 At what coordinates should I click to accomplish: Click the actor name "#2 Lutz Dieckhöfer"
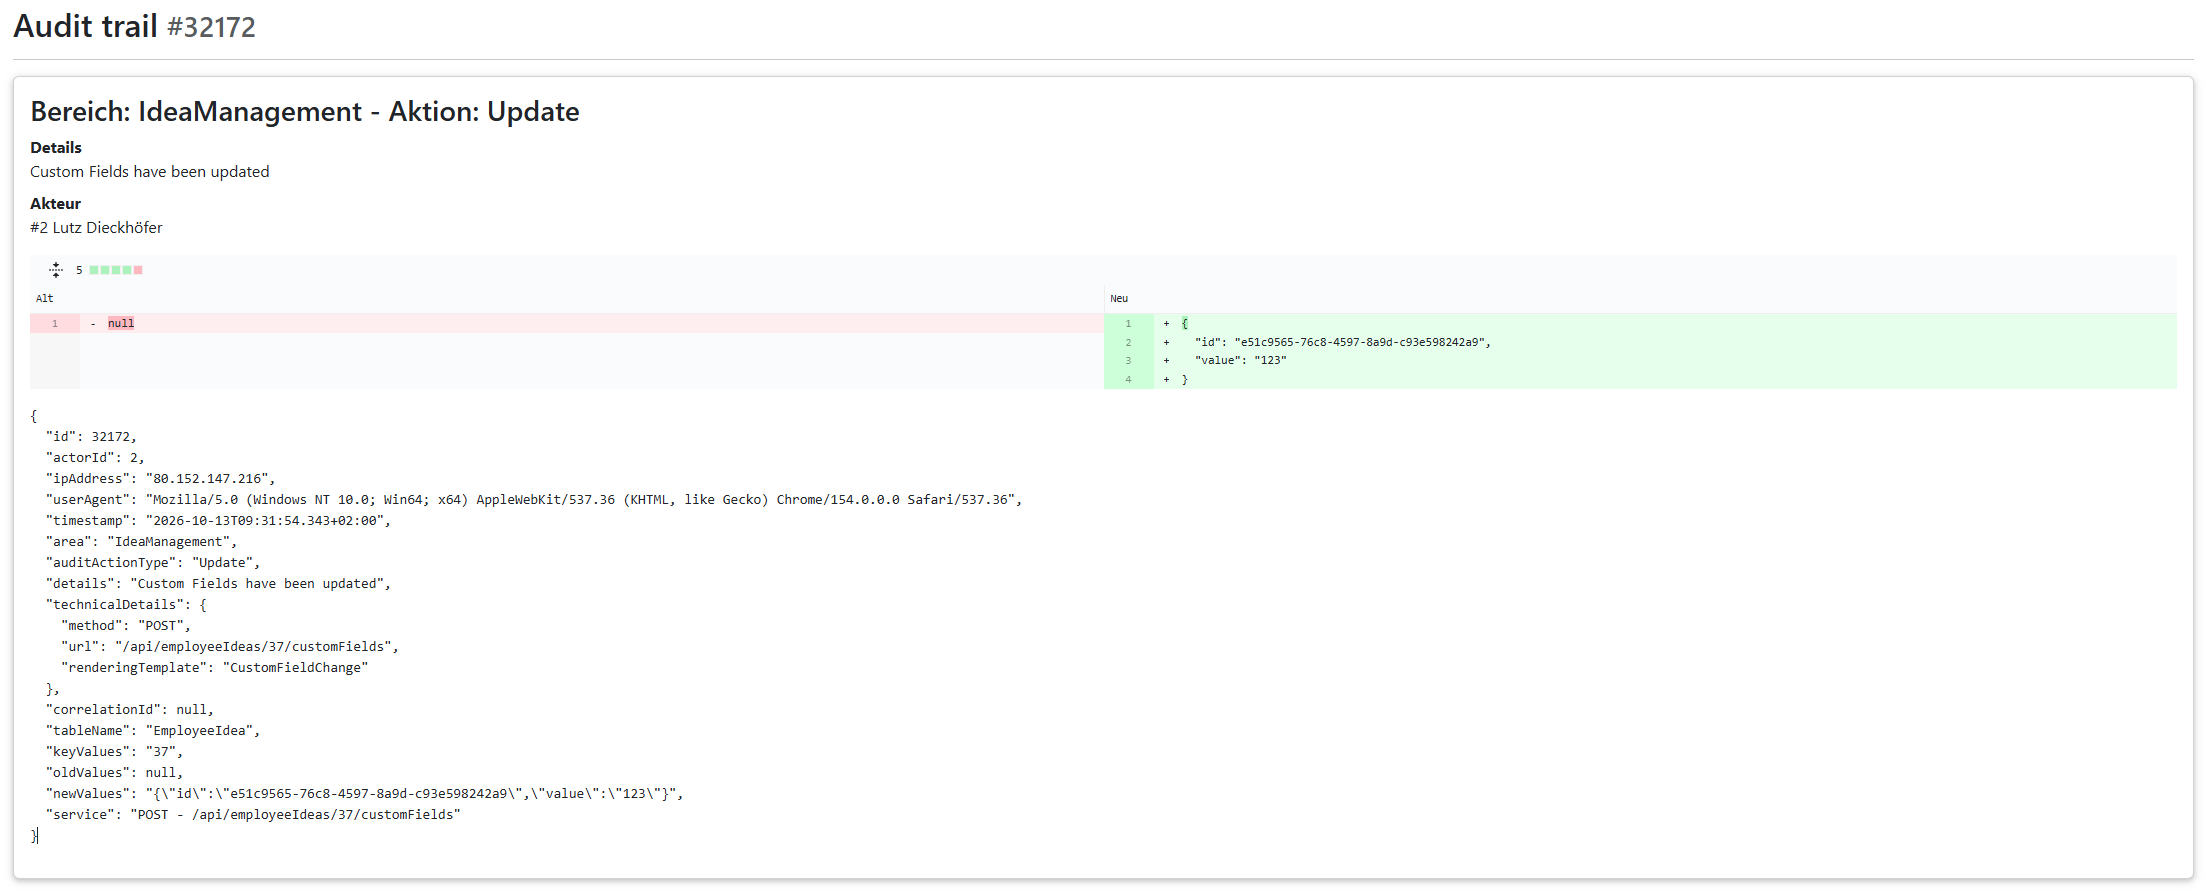click(96, 228)
